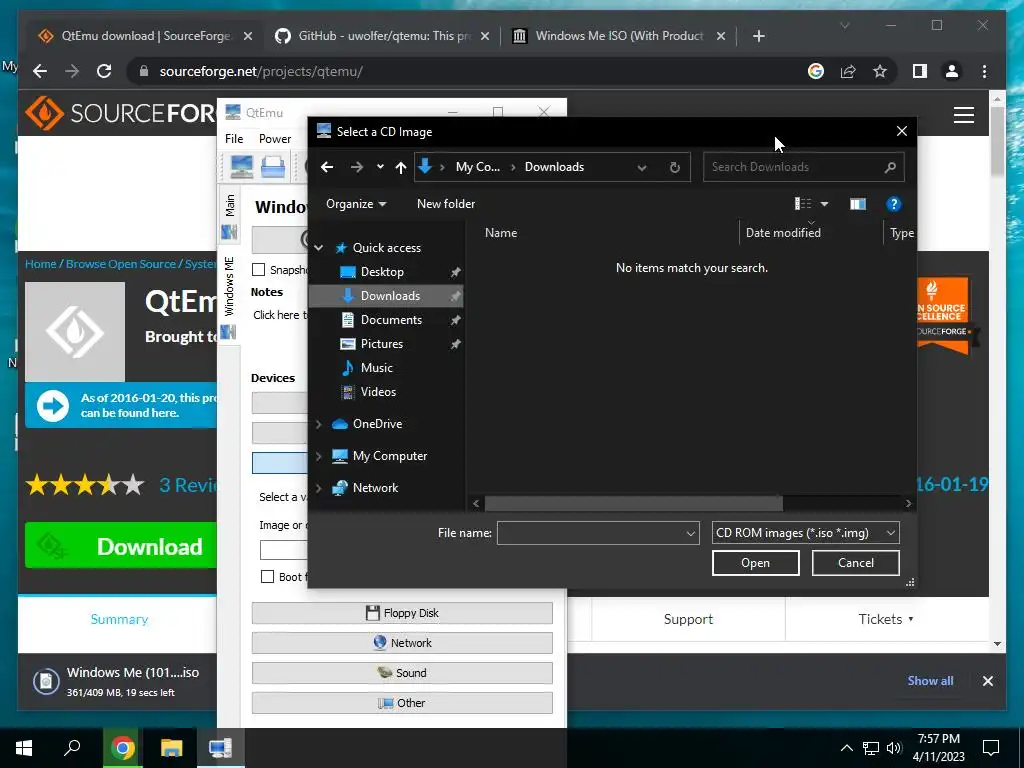
Task: Show the preview pane in dialog
Action: (857, 204)
